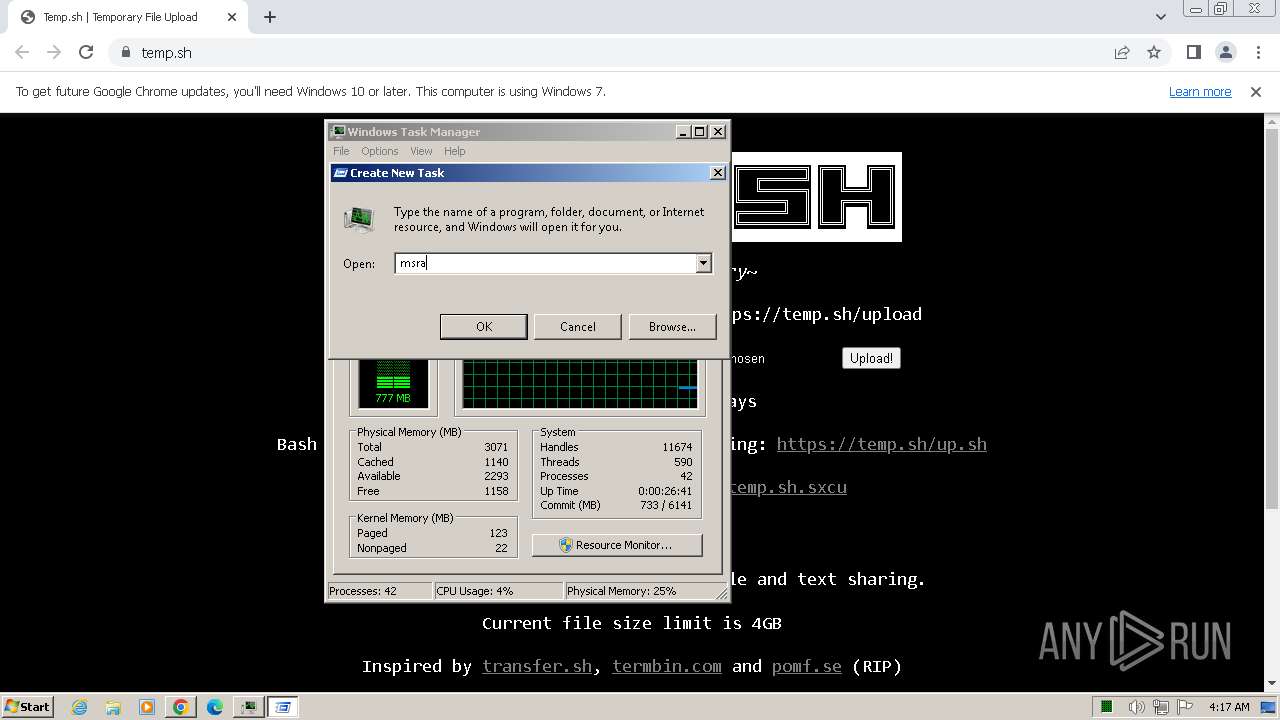1280x720 pixels.
Task: Close the Temp.sh browser tab
Action: point(232,17)
